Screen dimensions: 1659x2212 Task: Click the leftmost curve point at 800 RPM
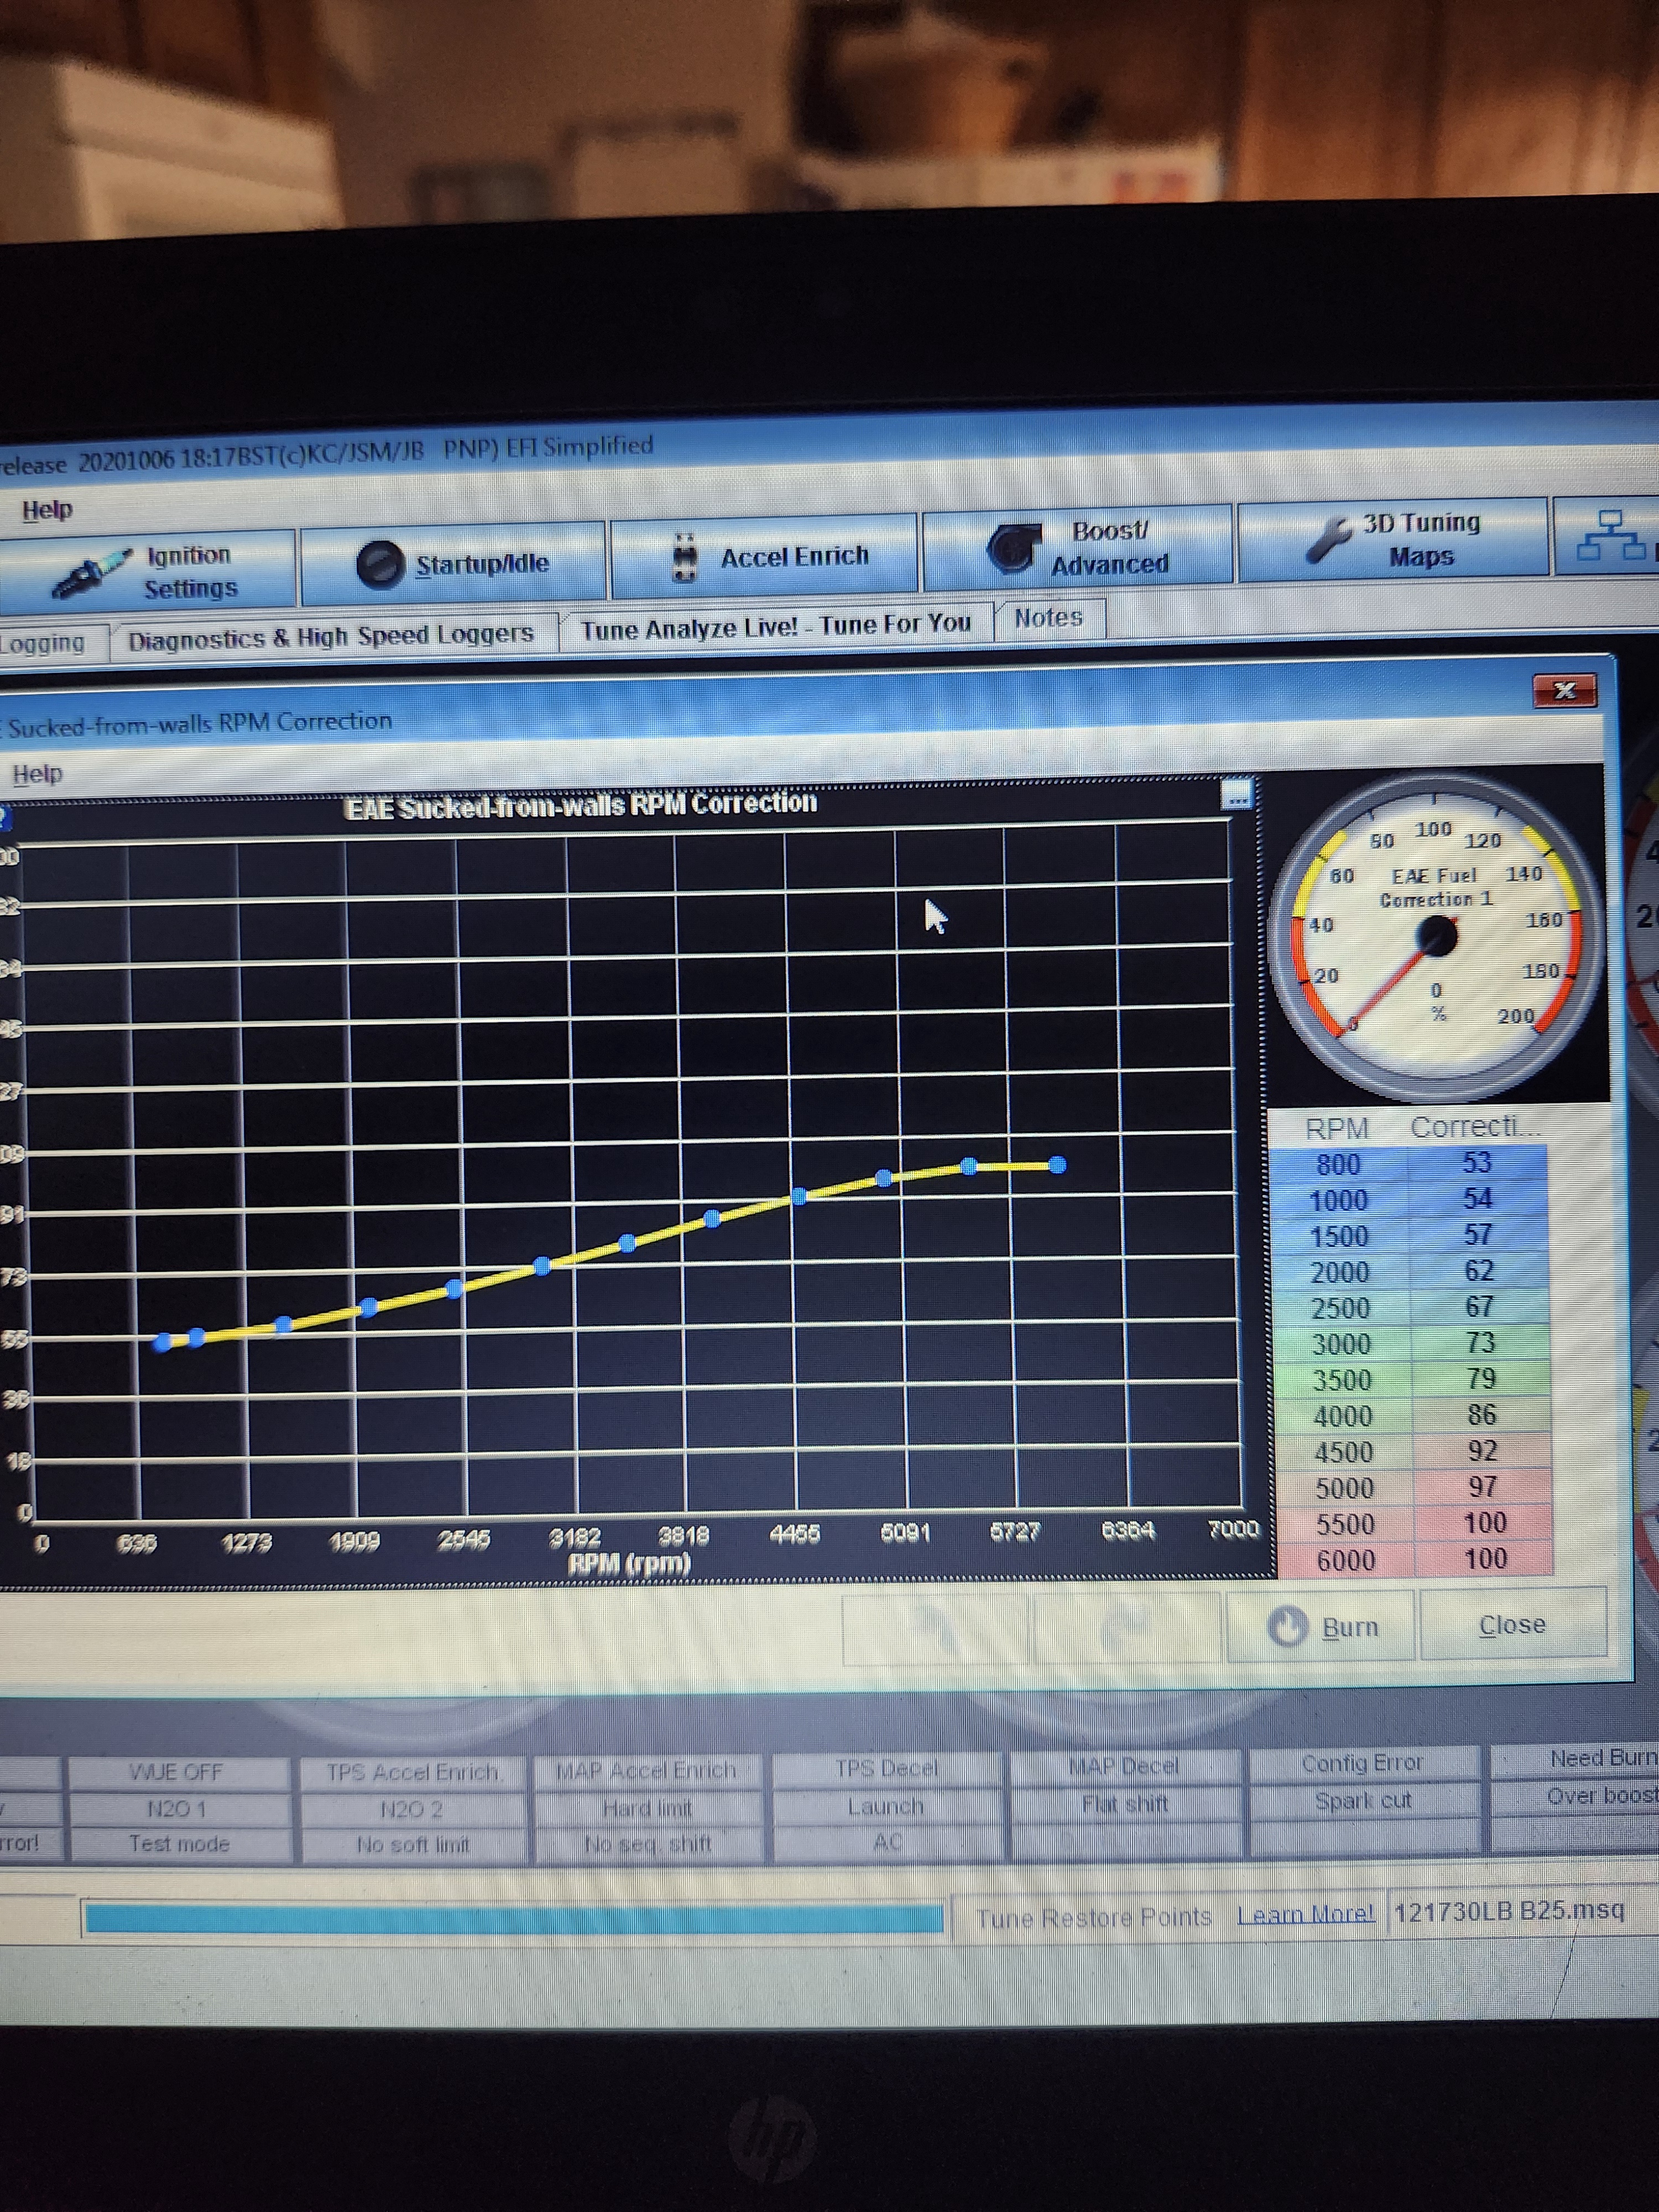[163, 1344]
